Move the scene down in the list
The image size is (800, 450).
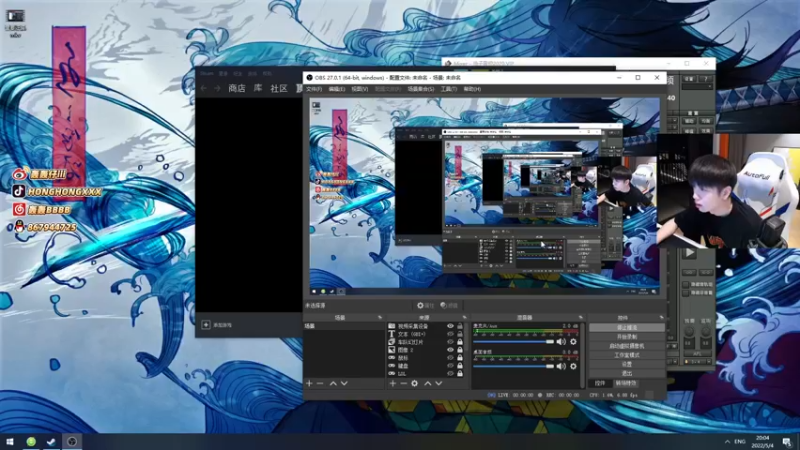(x=344, y=383)
